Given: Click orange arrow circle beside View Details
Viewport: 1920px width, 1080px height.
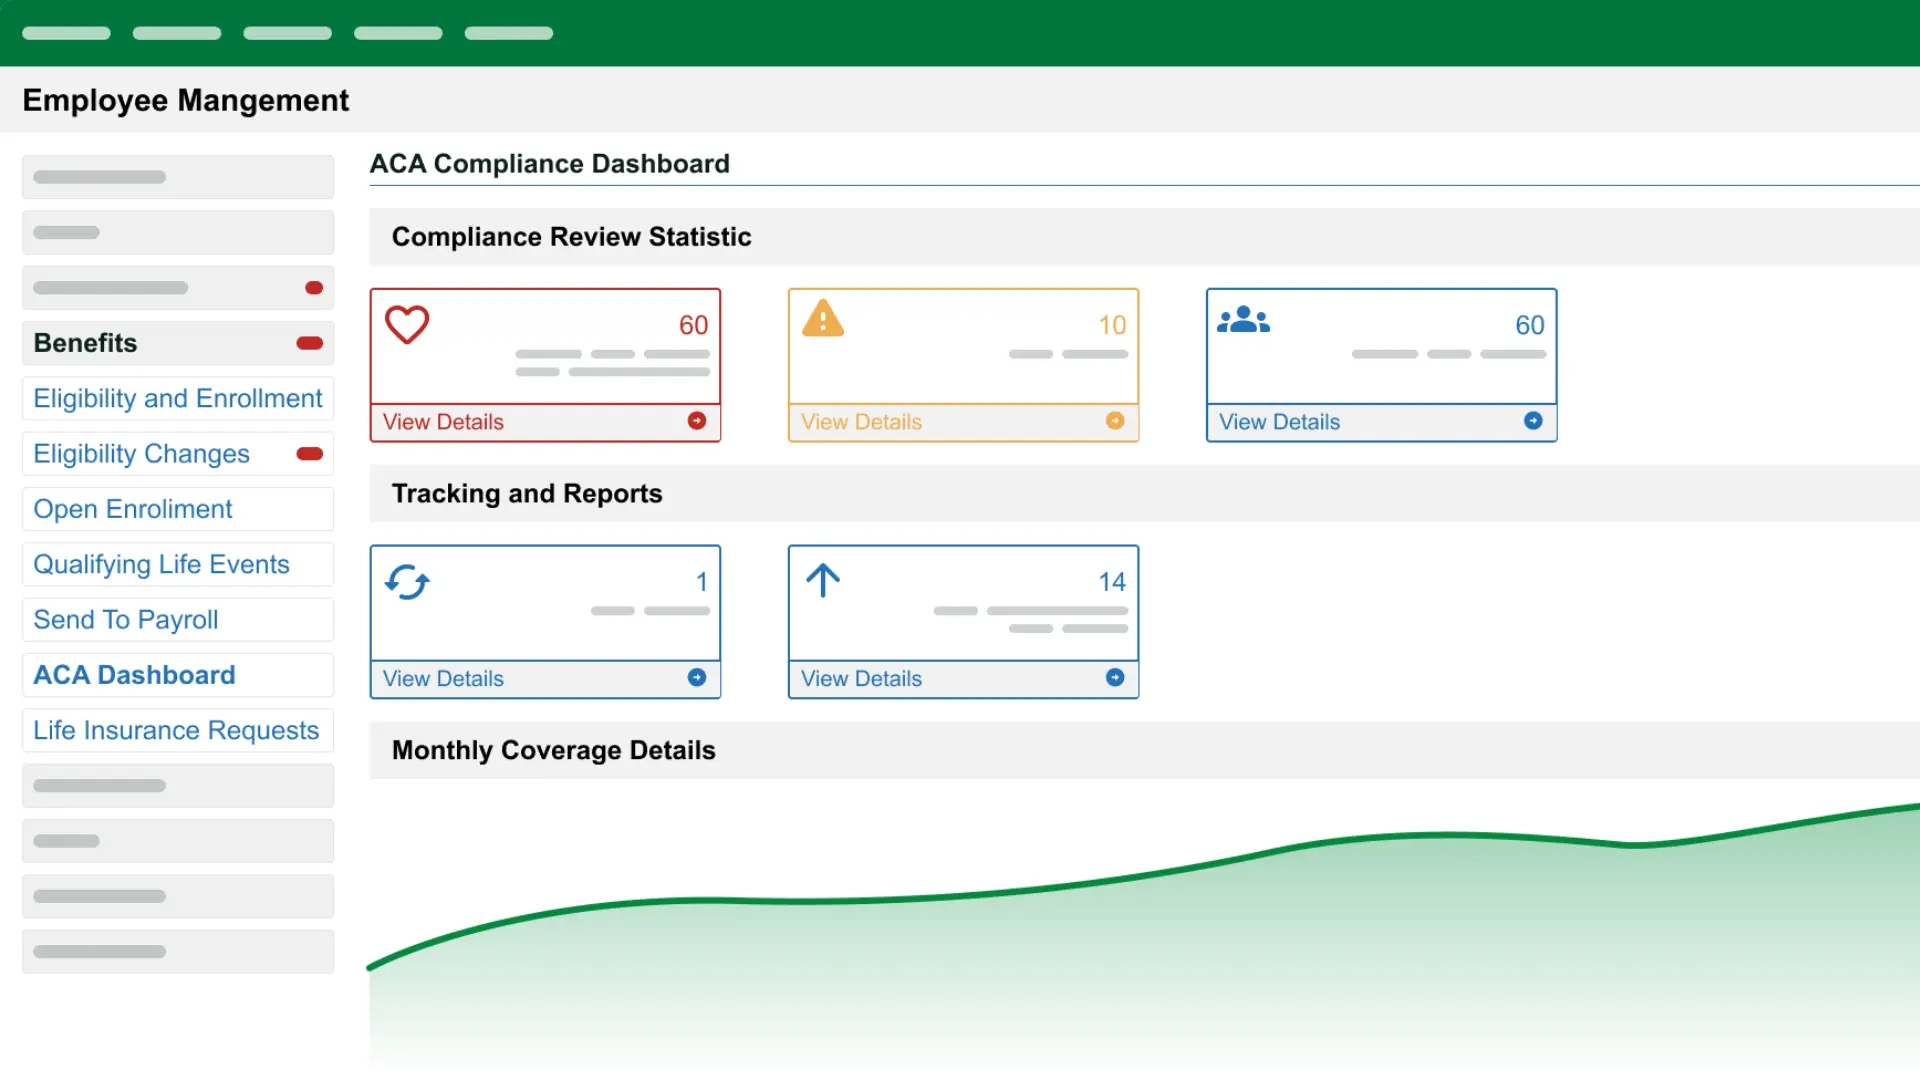Looking at the screenshot, I should pyautogui.click(x=1115, y=421).
